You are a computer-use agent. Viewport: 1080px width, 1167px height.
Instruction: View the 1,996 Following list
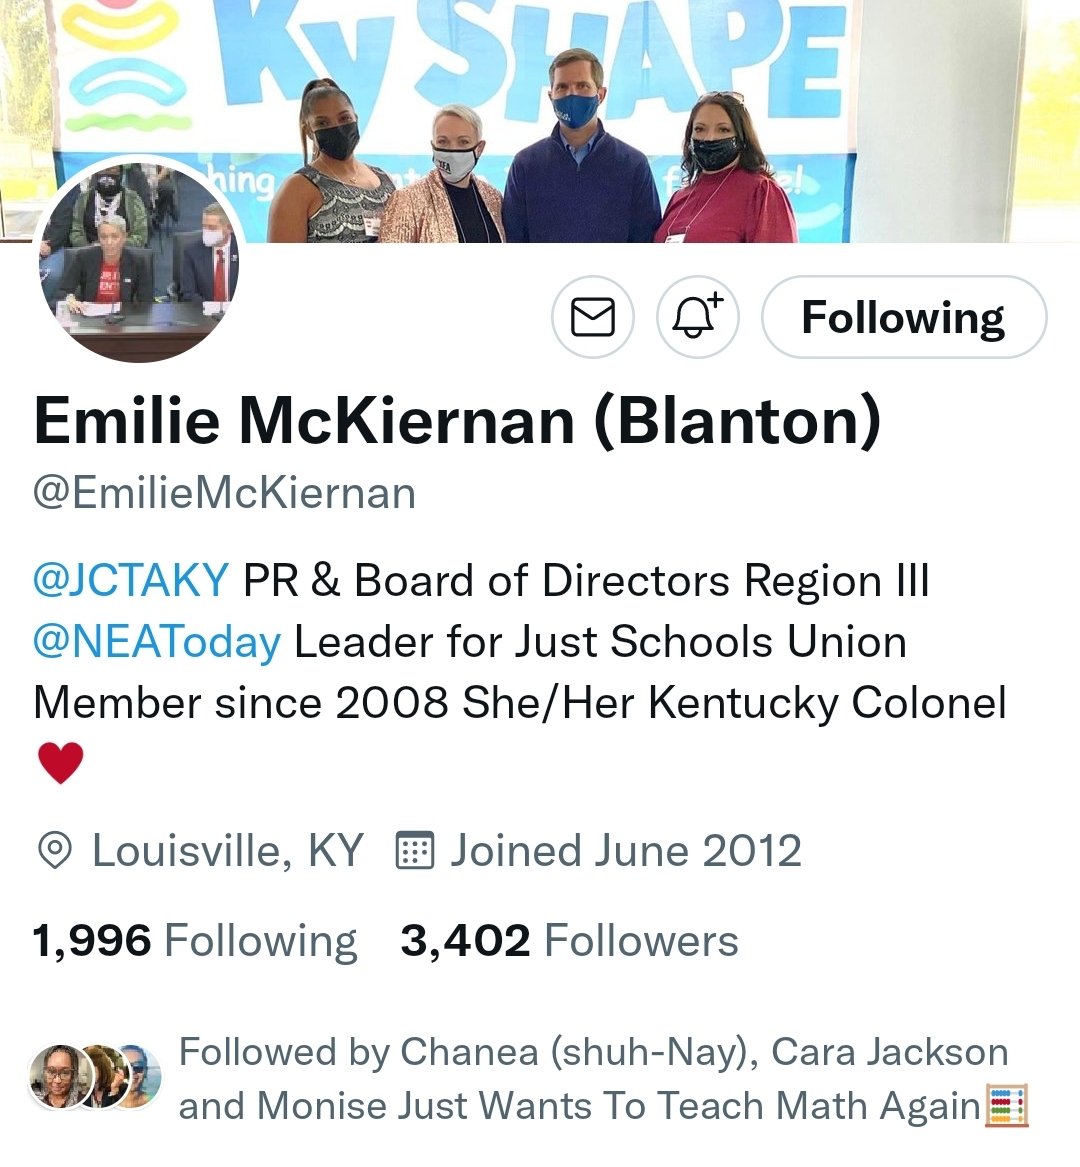point(195,940)
